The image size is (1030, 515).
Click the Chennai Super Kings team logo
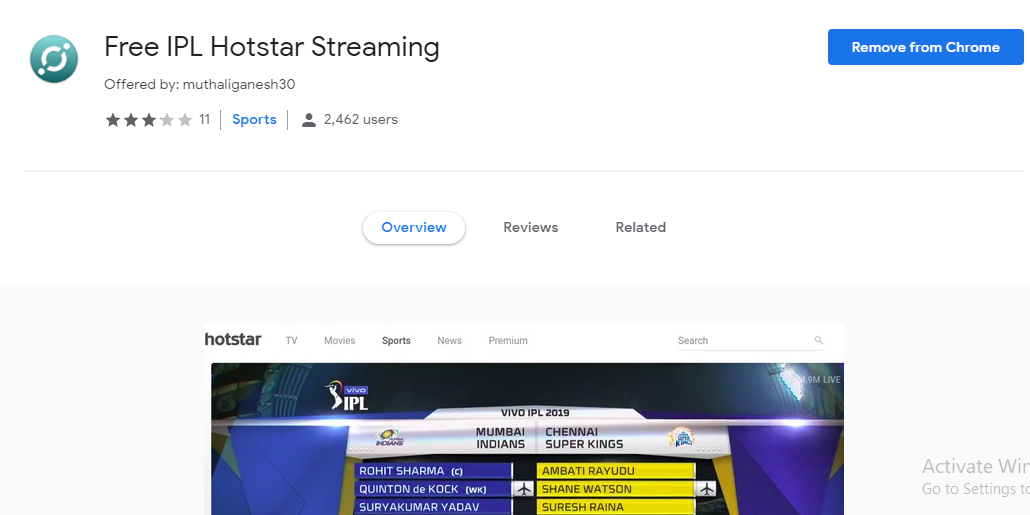point(681,437)
